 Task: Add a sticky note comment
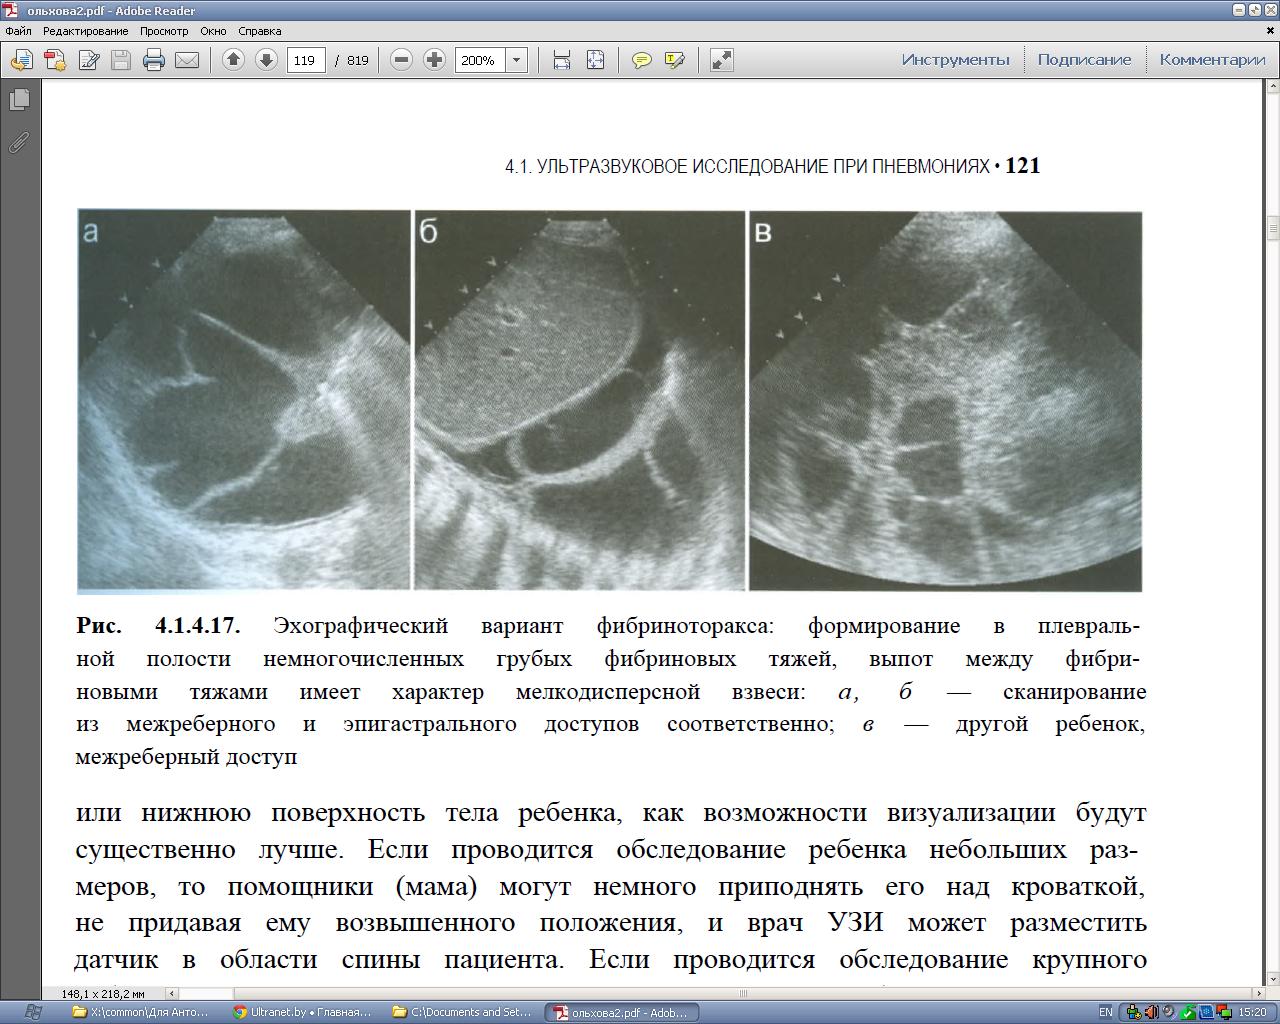tap(642, 60)
